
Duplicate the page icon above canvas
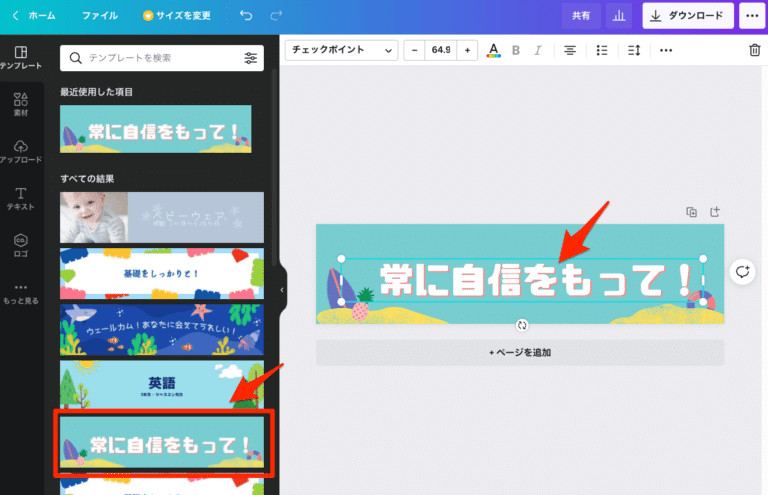691,212
